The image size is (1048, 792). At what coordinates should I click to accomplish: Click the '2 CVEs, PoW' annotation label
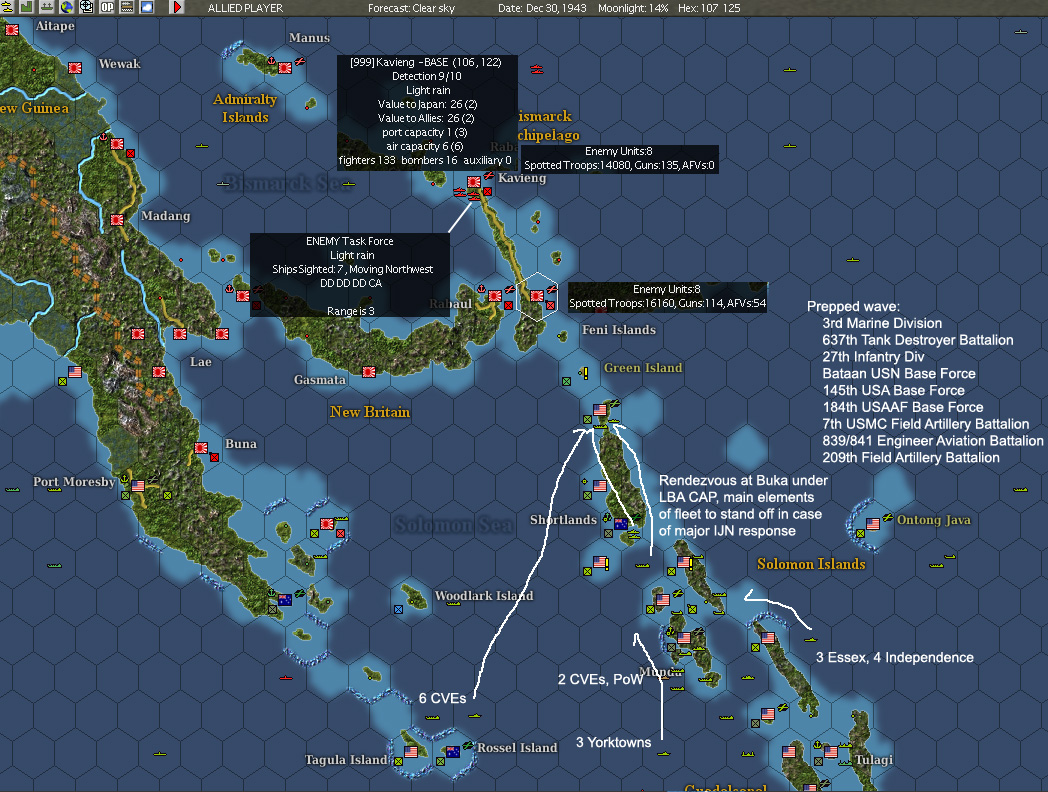pos(600,680)
